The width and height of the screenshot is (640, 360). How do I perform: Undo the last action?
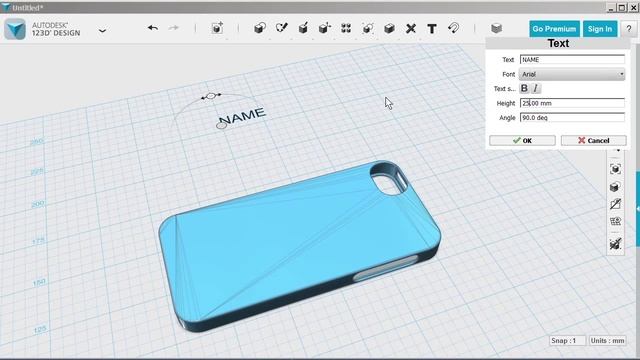point(153,28)
